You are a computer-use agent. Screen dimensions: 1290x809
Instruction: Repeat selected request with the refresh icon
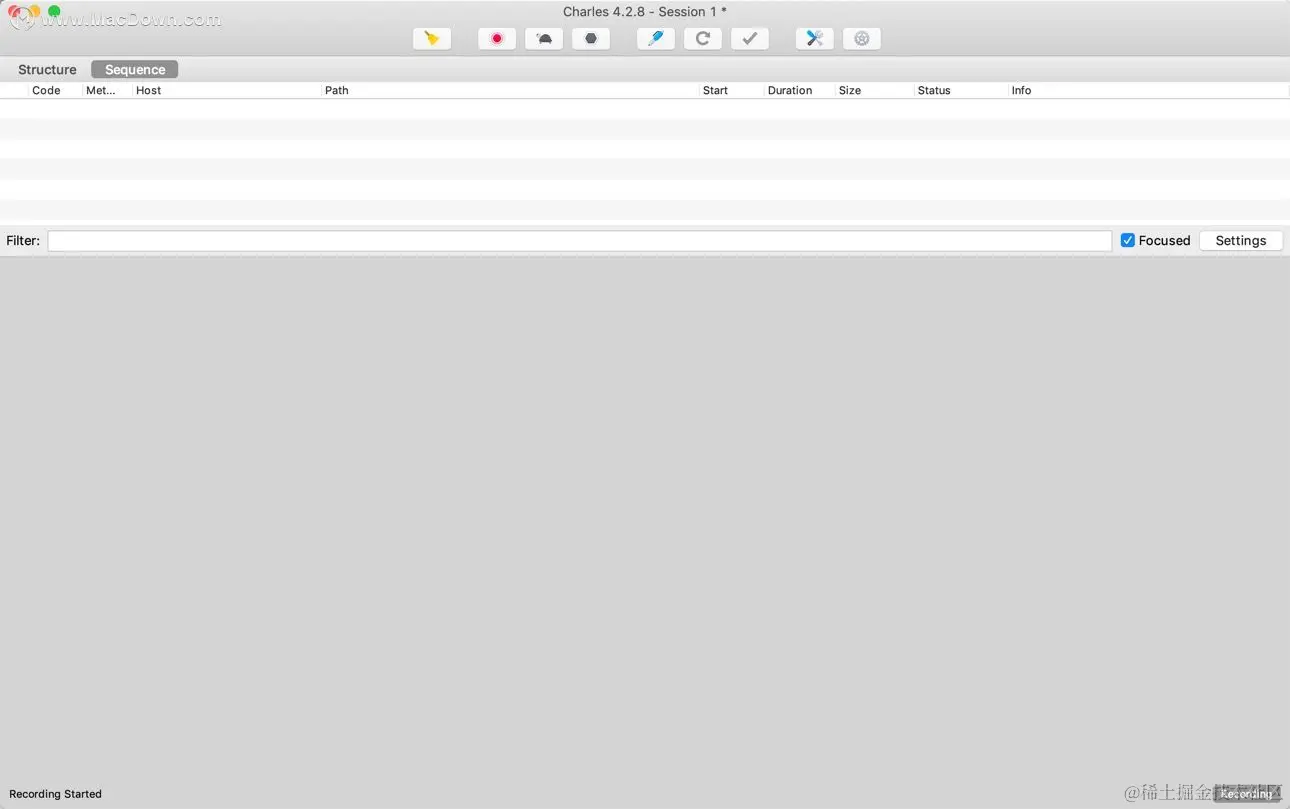tap(703, 38)
